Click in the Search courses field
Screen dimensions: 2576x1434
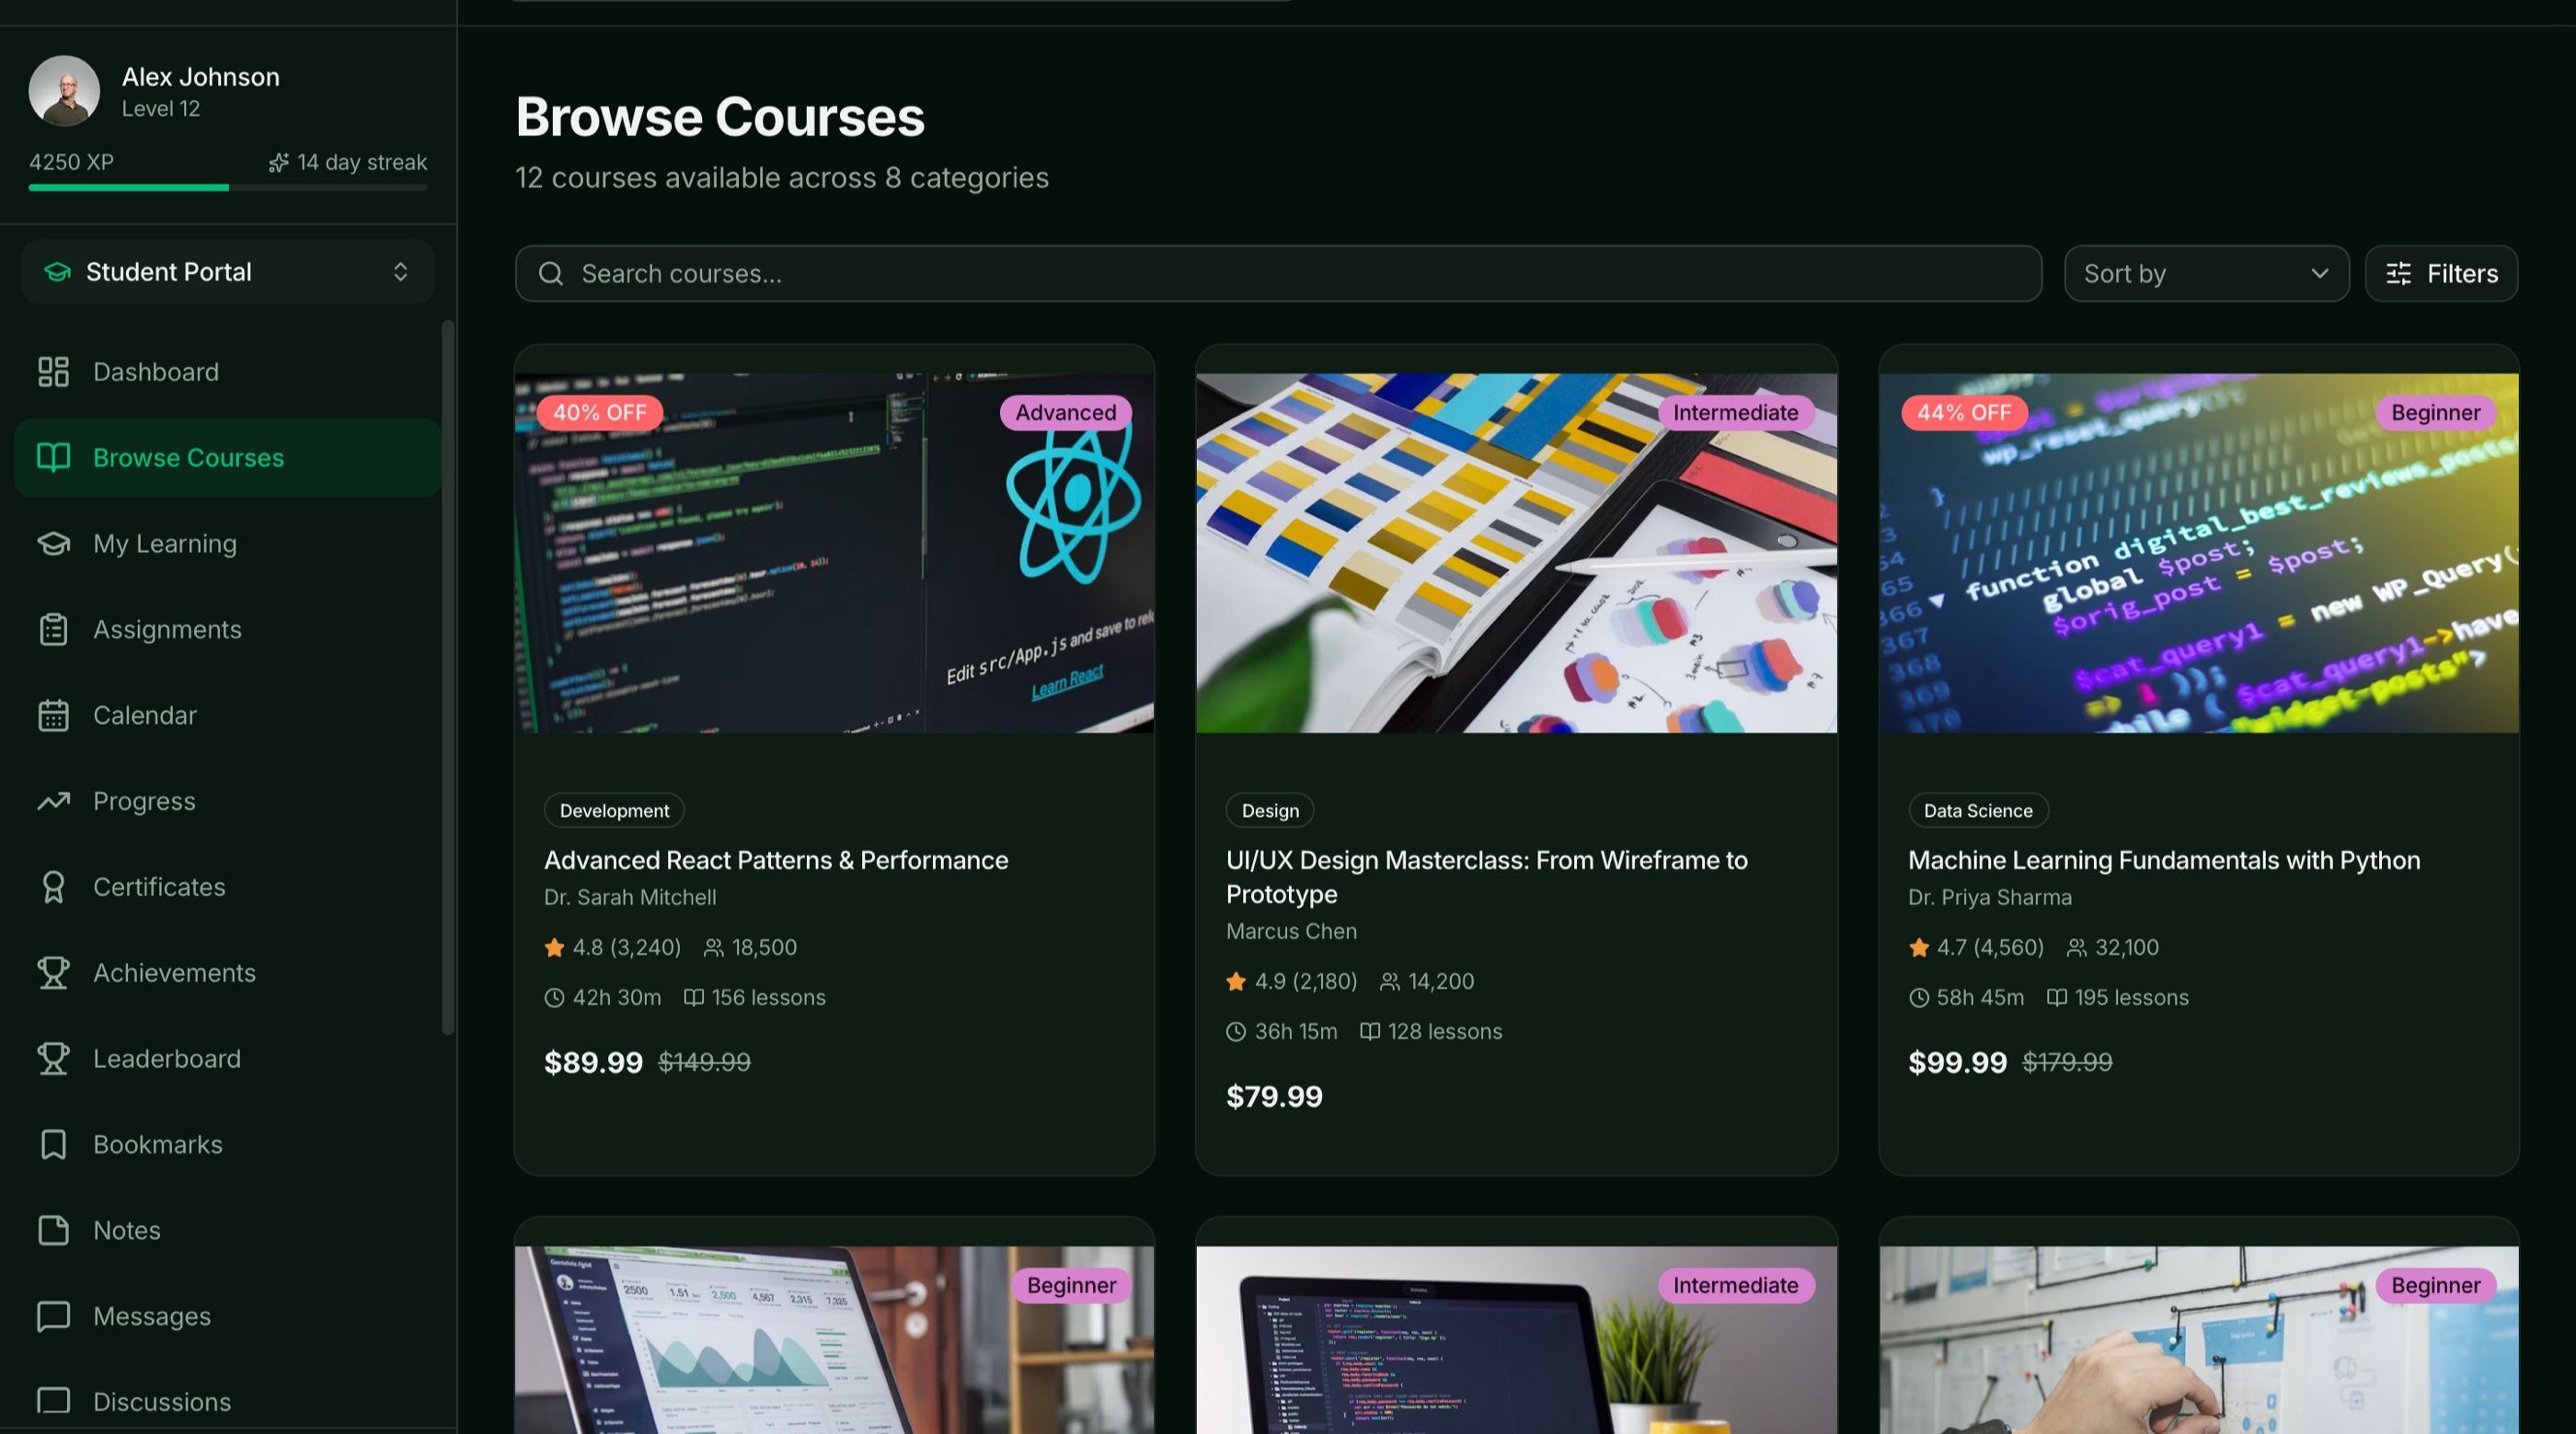coord(1278,274)
